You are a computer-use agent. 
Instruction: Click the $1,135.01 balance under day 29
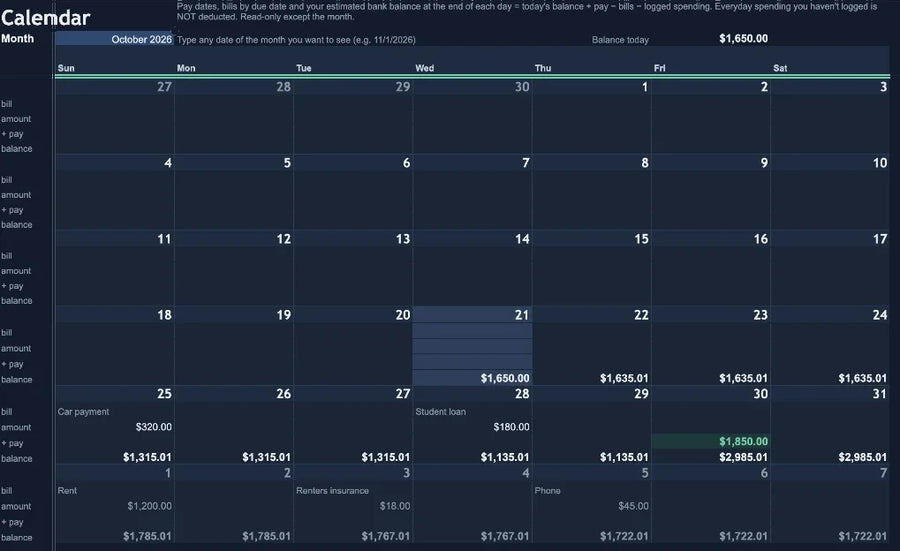coord(624,457)
